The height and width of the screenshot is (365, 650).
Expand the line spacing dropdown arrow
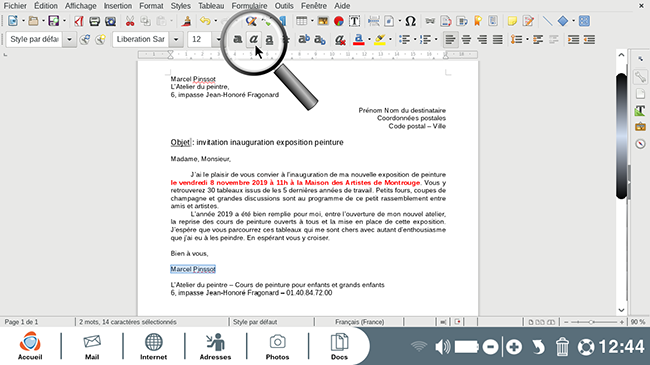click(x=527, y=39)
